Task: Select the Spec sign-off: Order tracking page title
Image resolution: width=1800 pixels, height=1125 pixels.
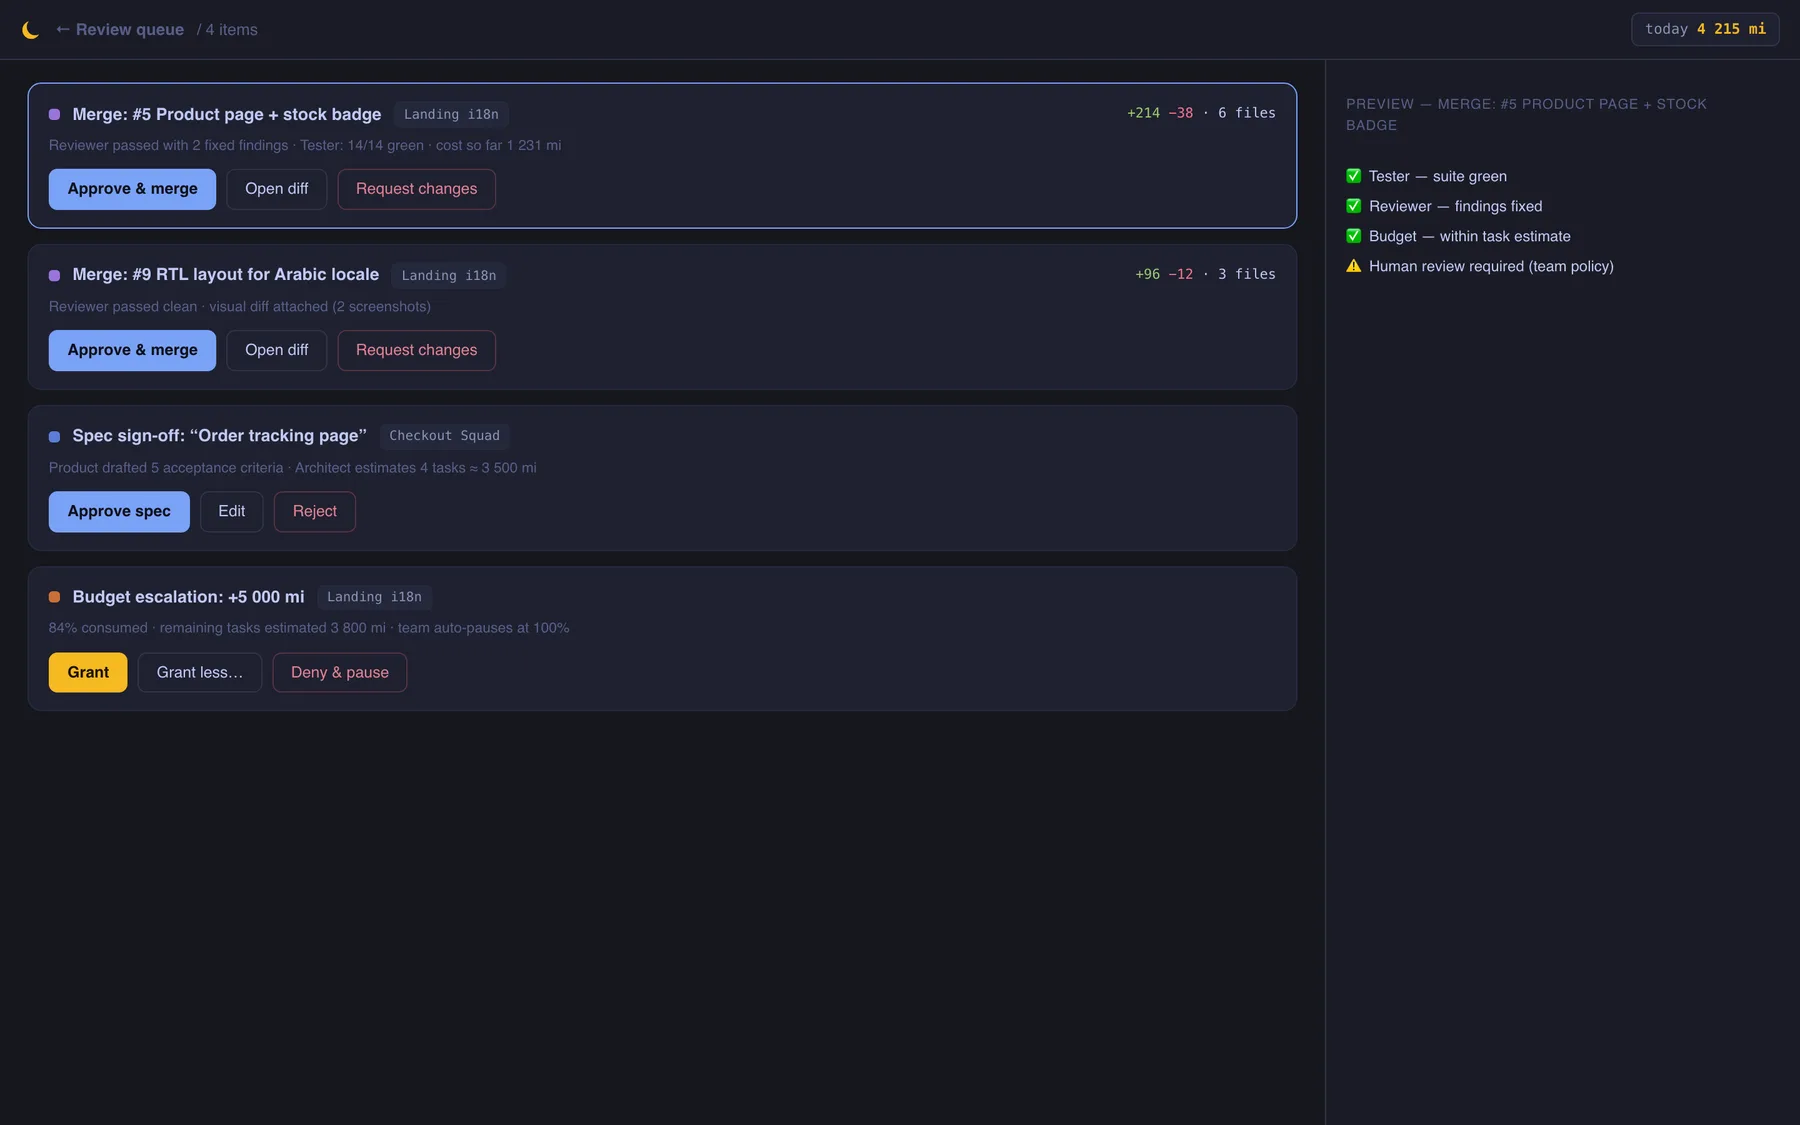Action: pos(220,435)
